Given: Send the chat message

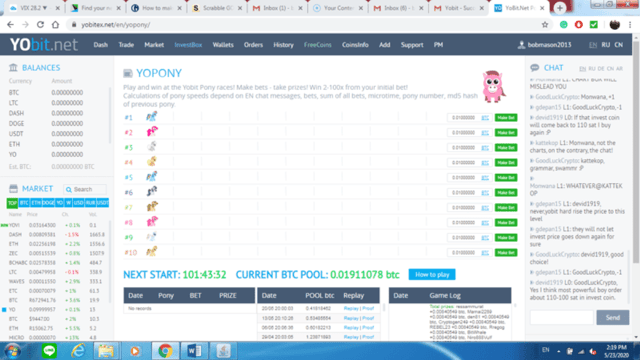Looking at the screenshot, I should 612,317.
